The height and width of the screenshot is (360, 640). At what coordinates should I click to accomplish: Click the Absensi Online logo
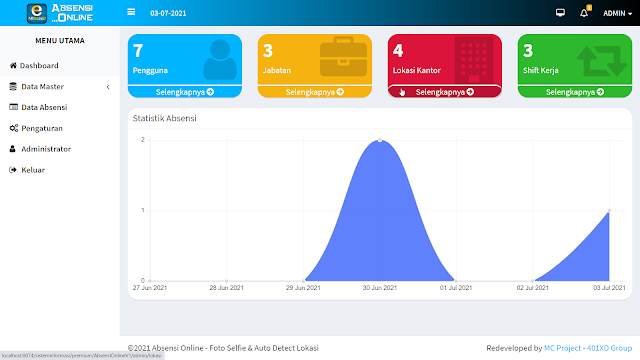pos(60,13)
